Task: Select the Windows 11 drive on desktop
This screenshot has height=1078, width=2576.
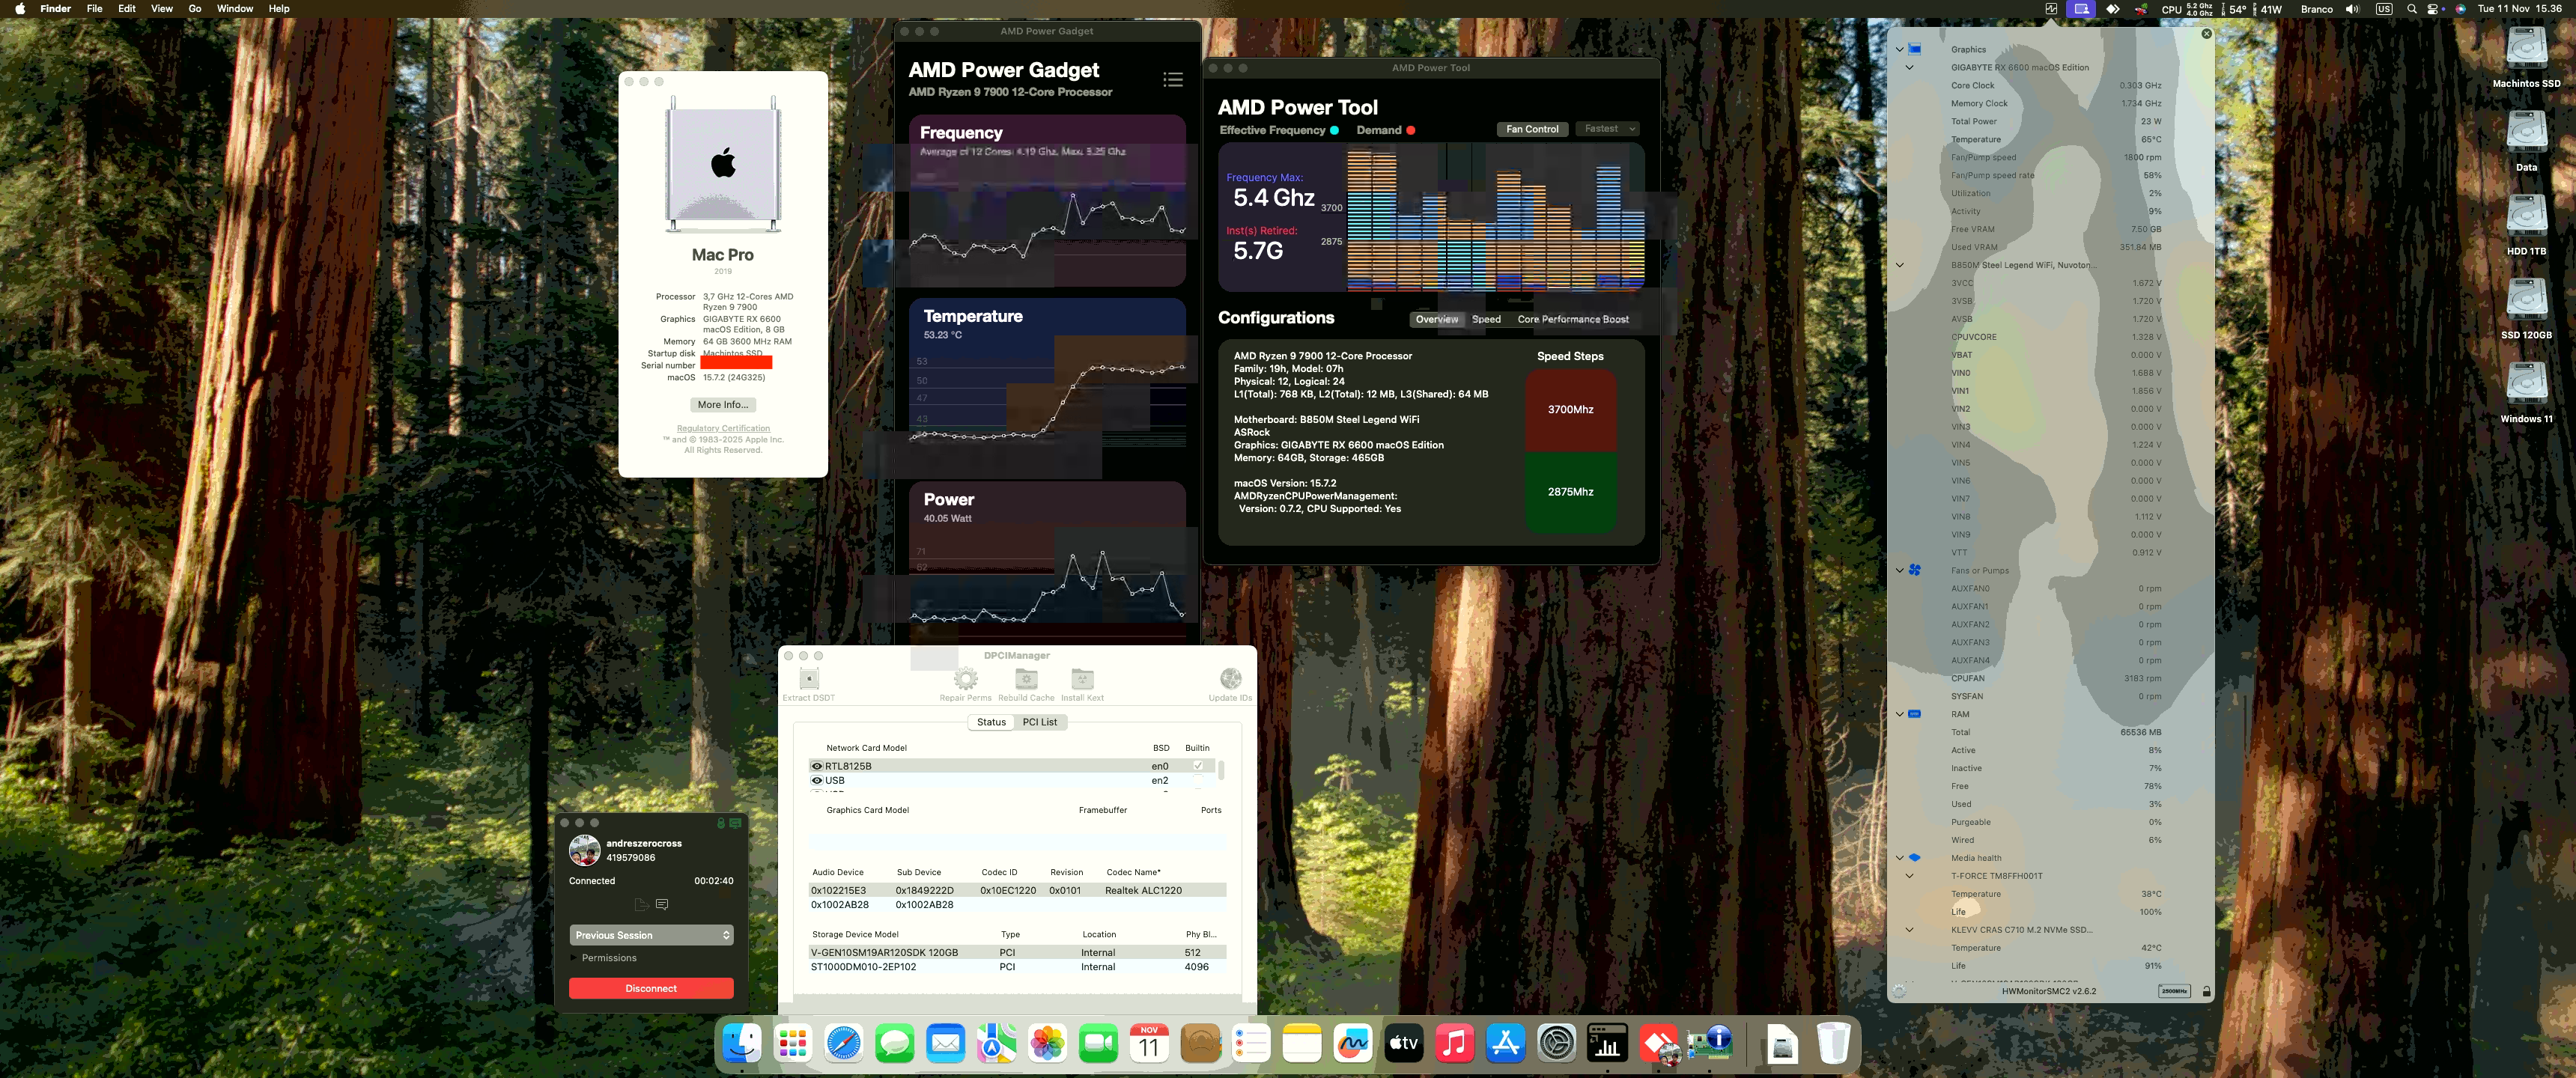Action: point(2526,385)
